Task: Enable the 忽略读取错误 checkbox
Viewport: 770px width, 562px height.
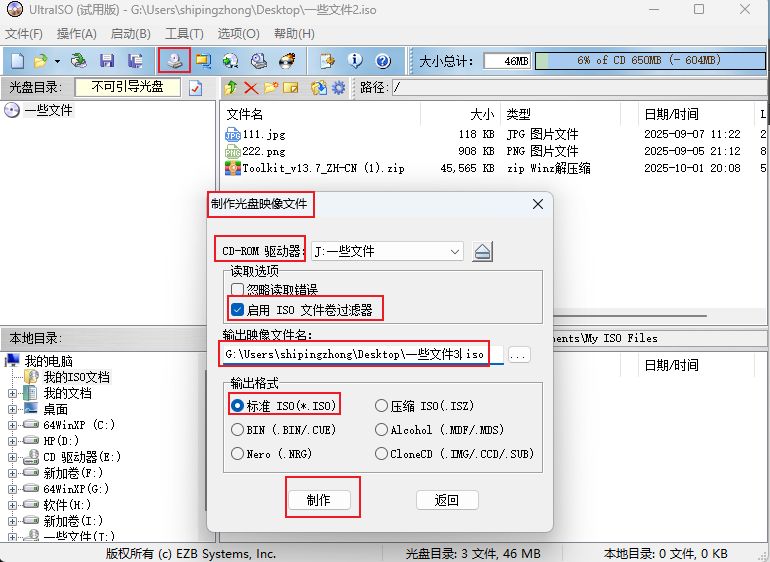Action: pyautogui.click(x=238, y=290)
